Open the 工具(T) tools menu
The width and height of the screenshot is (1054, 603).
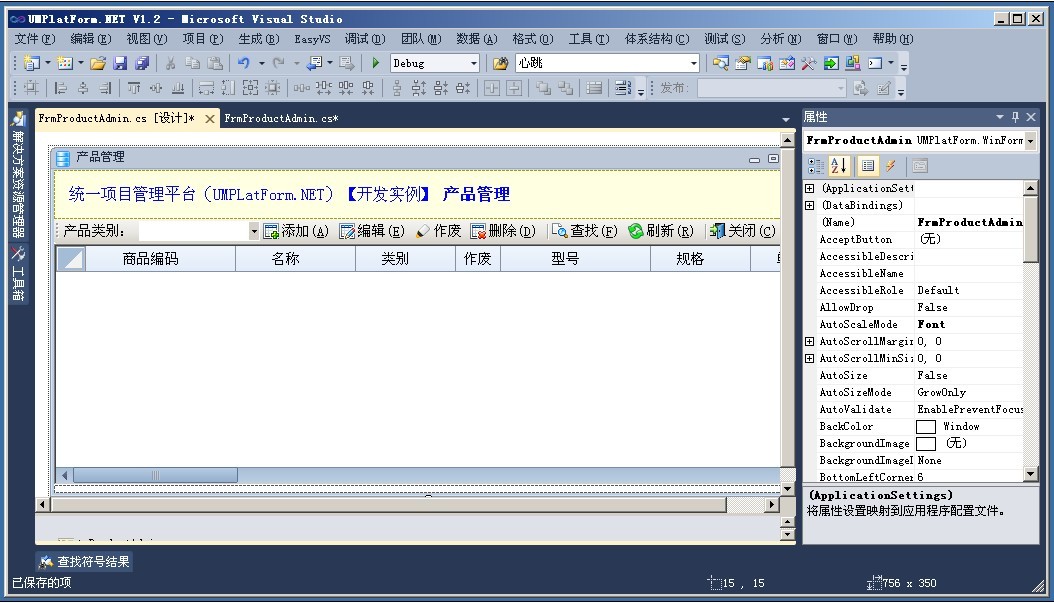pyautogui.click(x=589, y=39)
